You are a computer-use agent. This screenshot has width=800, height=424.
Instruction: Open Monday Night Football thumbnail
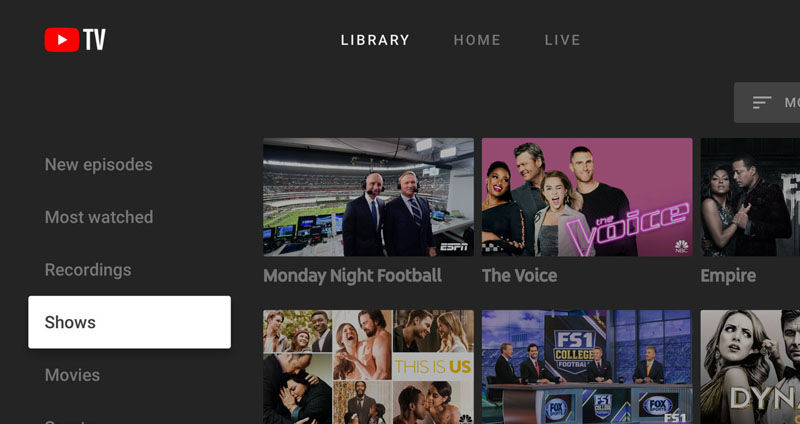(x=368, y=197)
